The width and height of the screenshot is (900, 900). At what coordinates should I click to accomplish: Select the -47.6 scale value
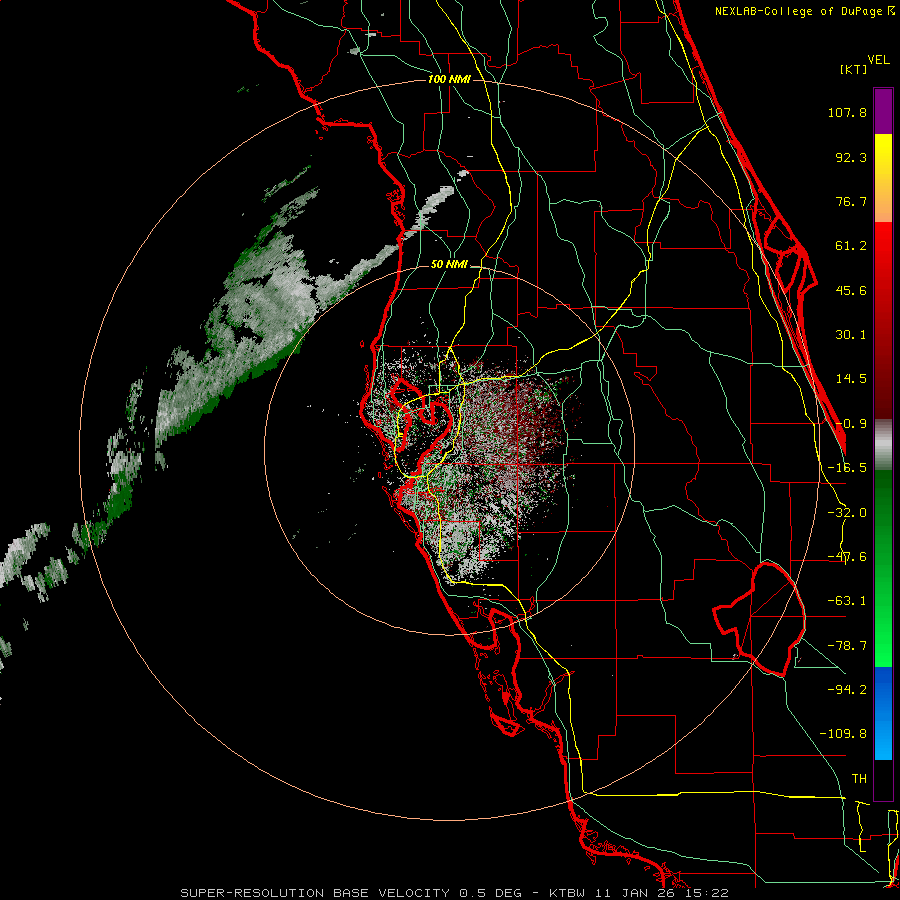(847, 557)
